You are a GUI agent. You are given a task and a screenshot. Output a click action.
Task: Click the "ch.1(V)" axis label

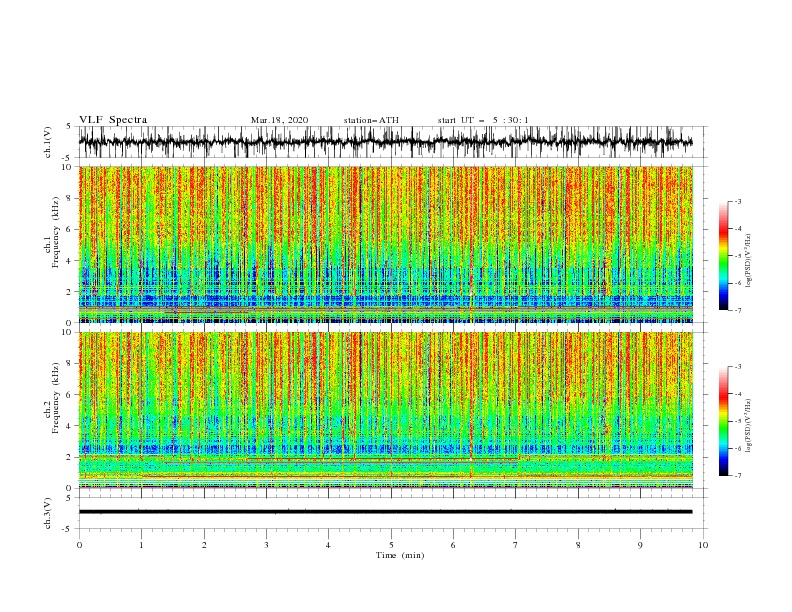coord(48,142)
